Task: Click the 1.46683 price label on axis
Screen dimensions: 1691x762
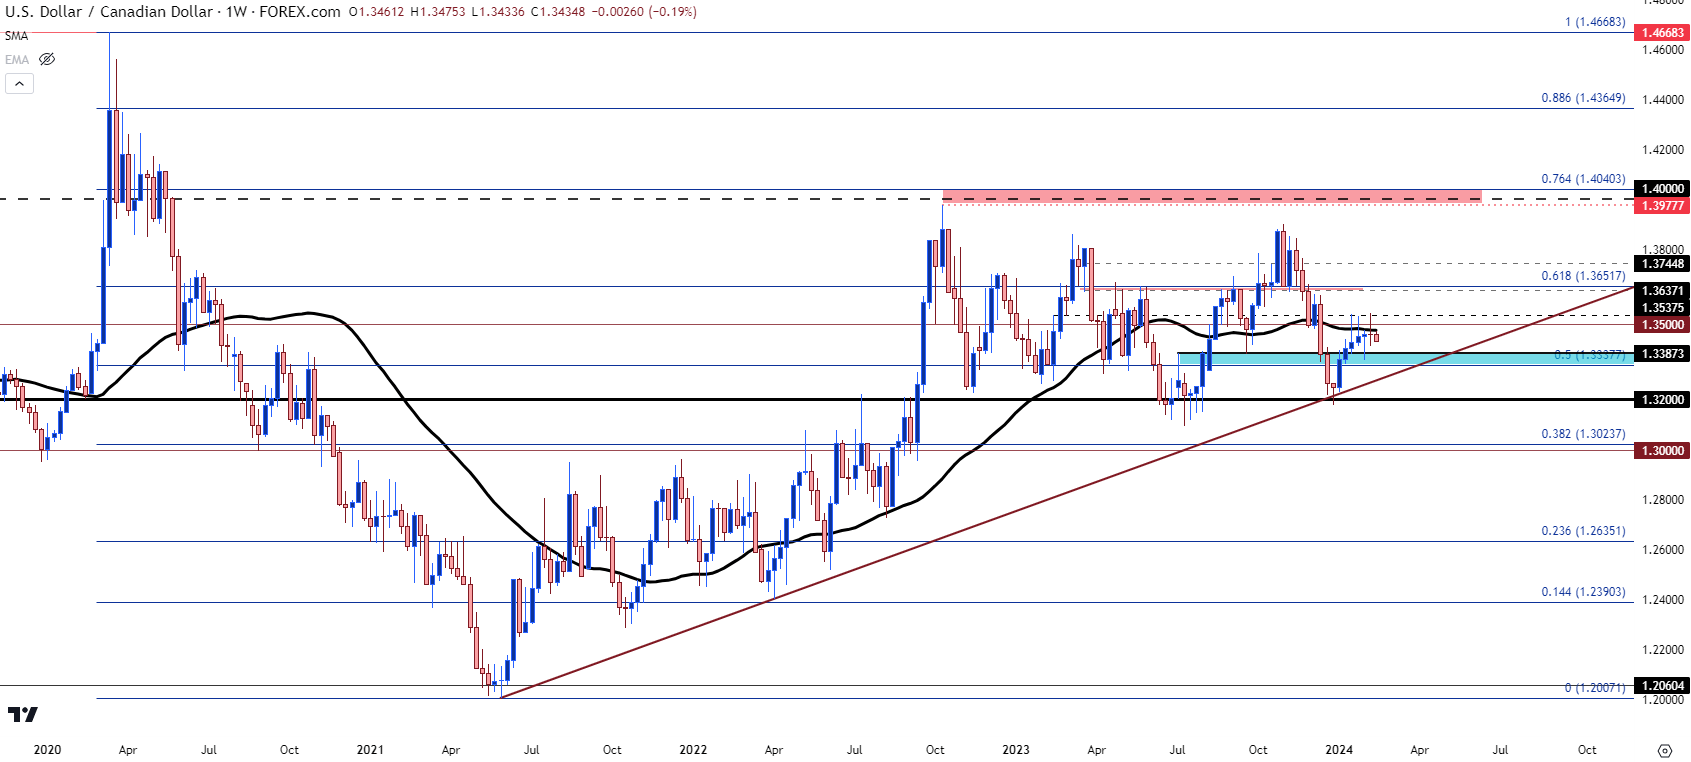Action: (x=1662, y=33)
